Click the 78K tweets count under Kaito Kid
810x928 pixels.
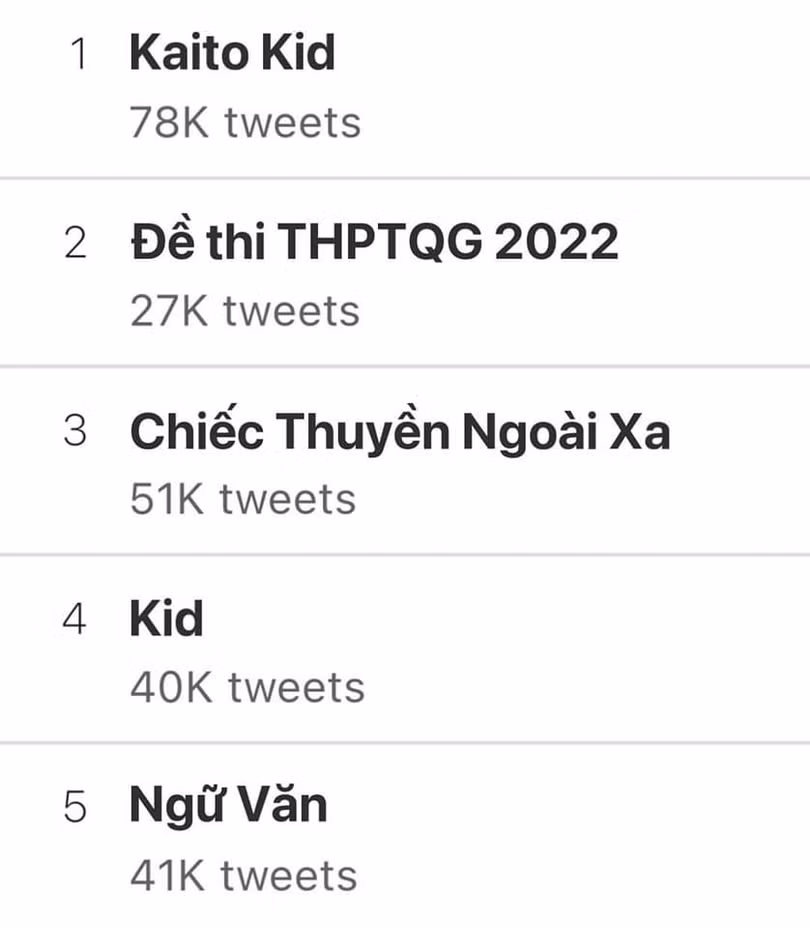click(245, 122)
